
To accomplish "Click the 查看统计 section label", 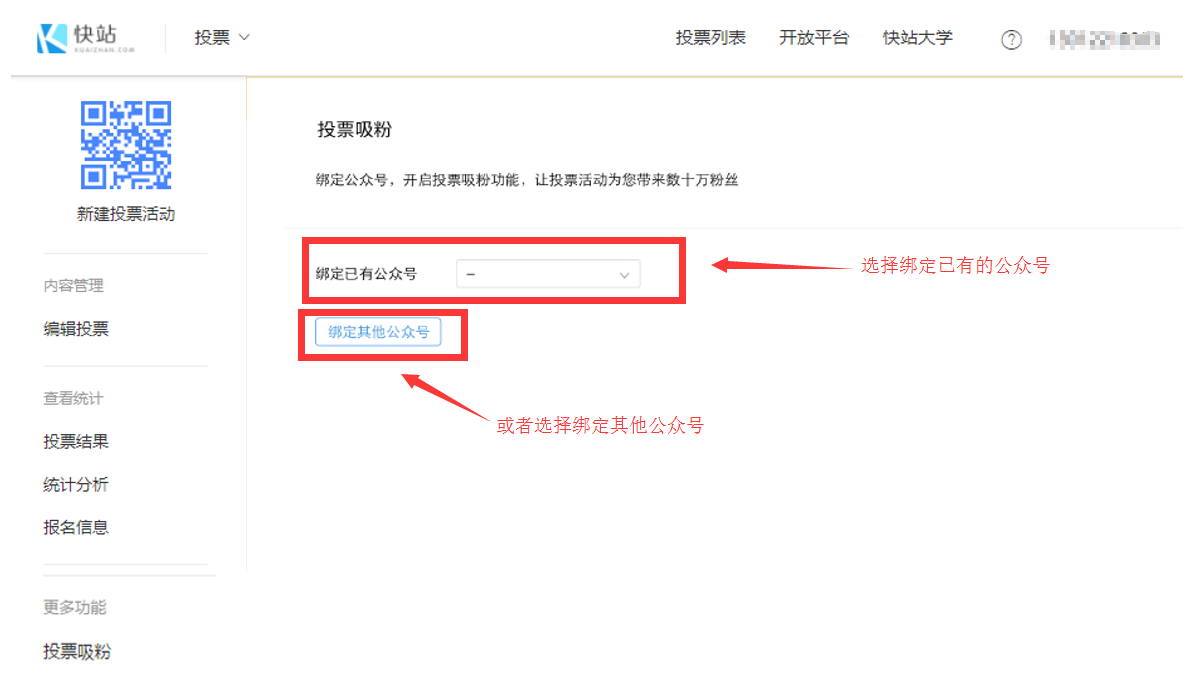I will coord(73,399).
